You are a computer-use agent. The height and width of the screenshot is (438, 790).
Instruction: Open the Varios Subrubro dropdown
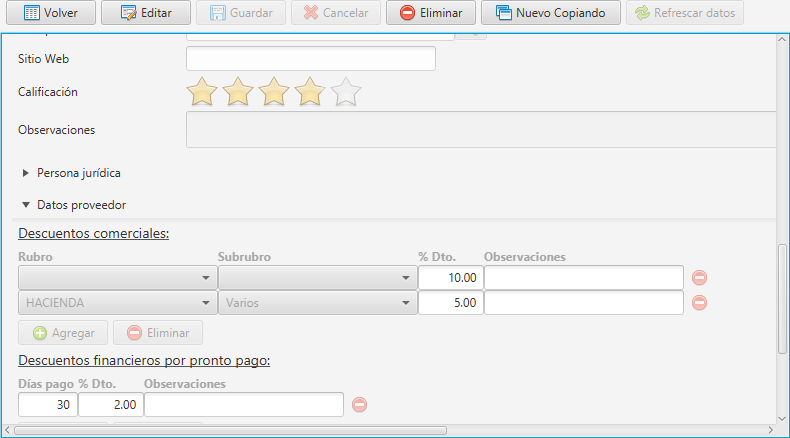tap(317, 303)
